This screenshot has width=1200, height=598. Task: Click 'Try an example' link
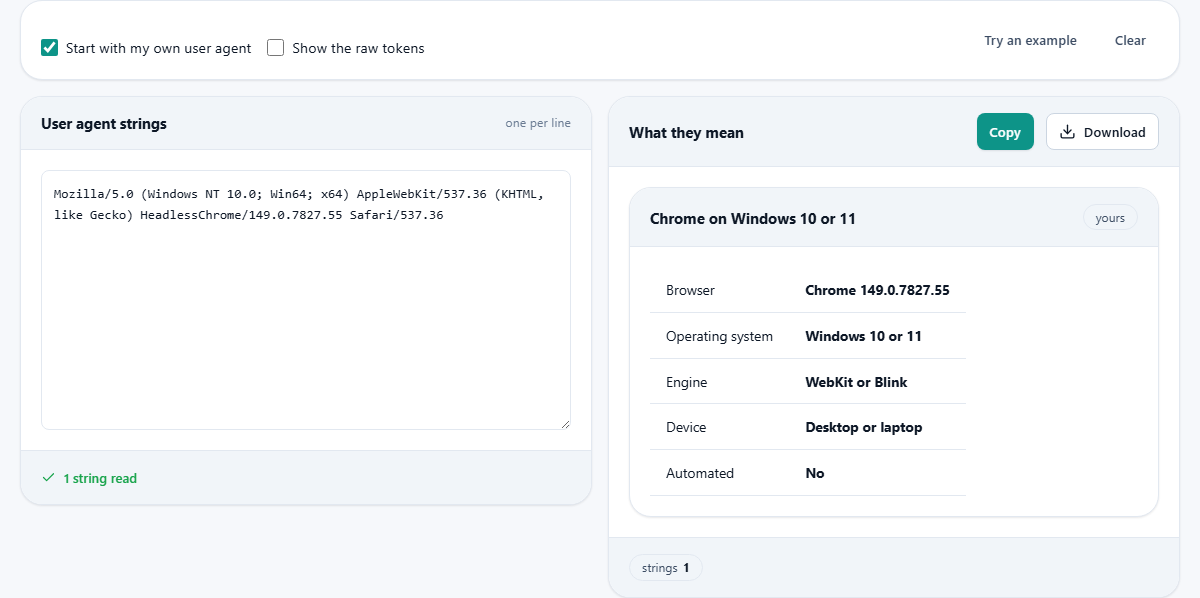pyautogui.click(x=1030, y=41)
